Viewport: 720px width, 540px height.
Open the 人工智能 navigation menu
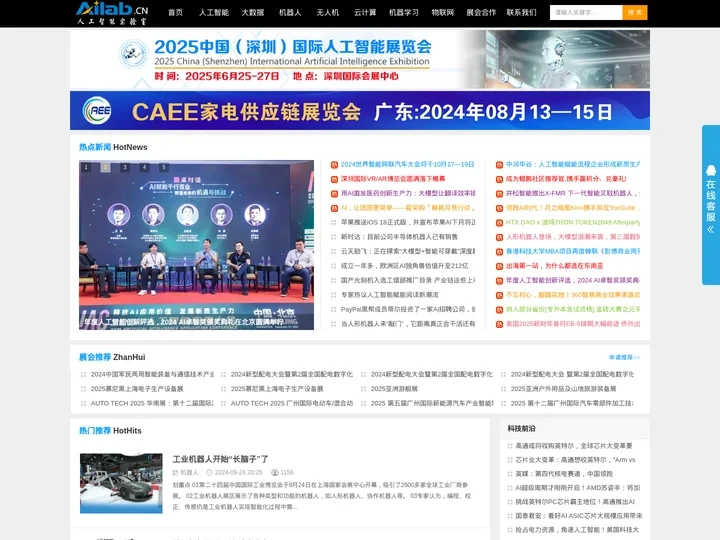pyautogui.click(x=214, y=12)
